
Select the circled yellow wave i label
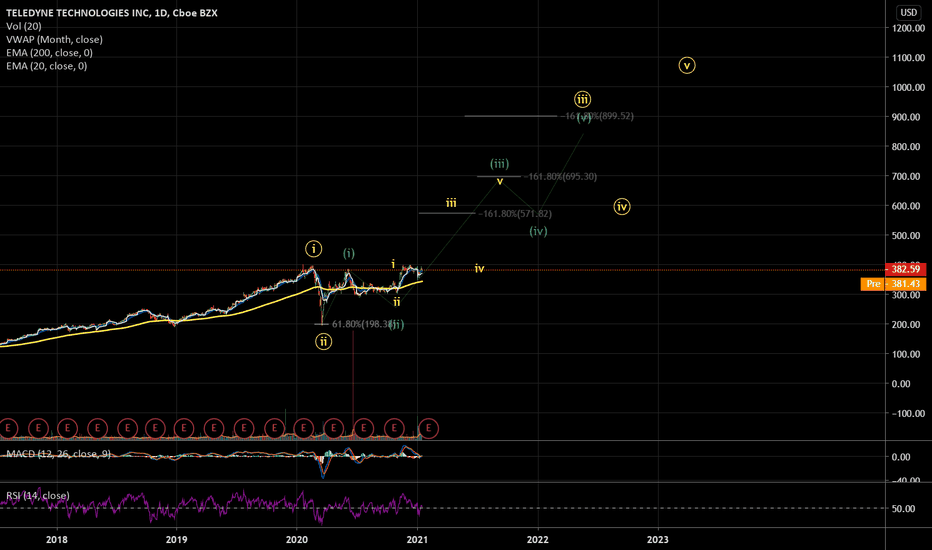click(x=314, y=249)
